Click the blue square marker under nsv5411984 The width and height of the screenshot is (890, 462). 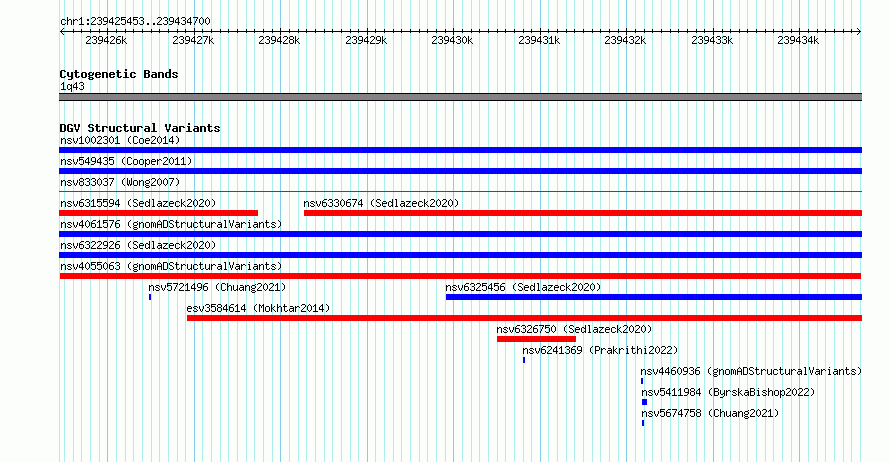click(644, 402)
